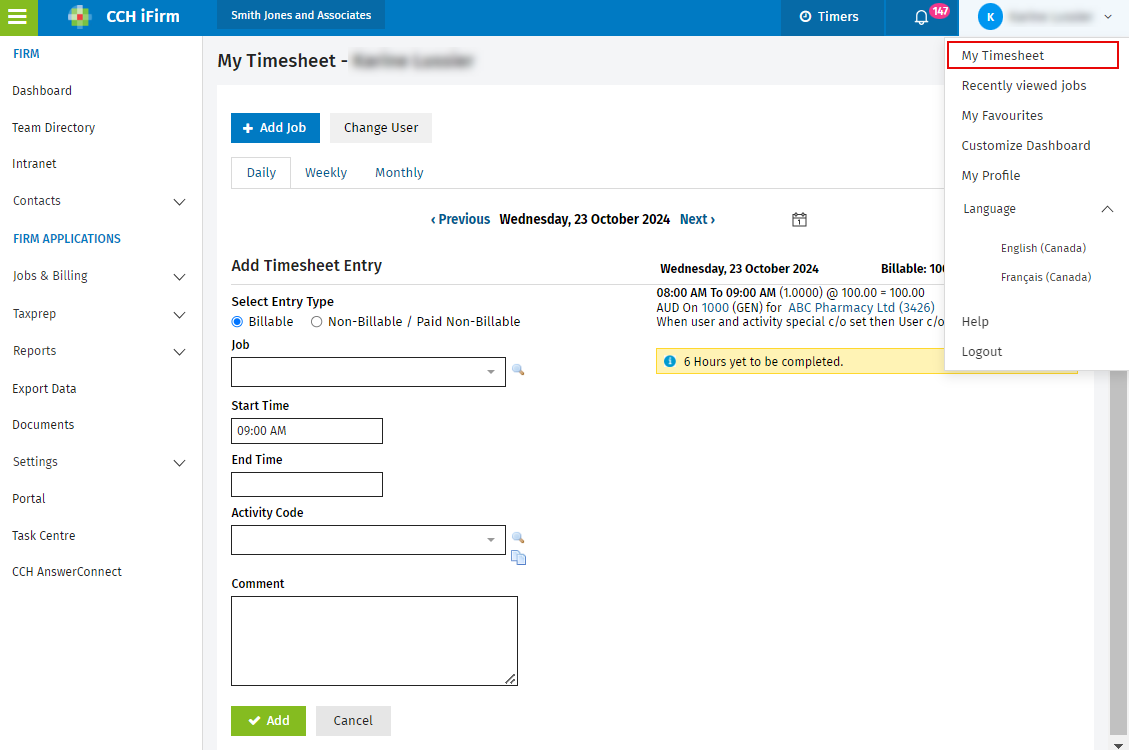The width and height of the screenshot is (1129, 750).
Task: Click Smith Jones and Associates firm button
Action: click(x=301, y=15)
